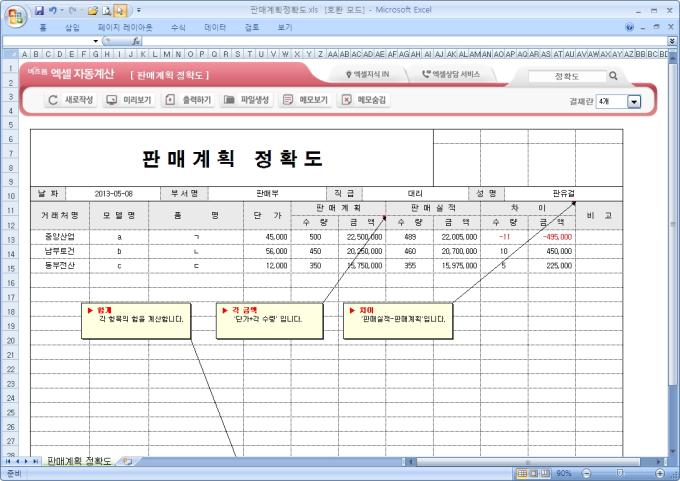Click the difference amount 450,000
Viewport: 680px width, 481px height.
pos(552,251)
